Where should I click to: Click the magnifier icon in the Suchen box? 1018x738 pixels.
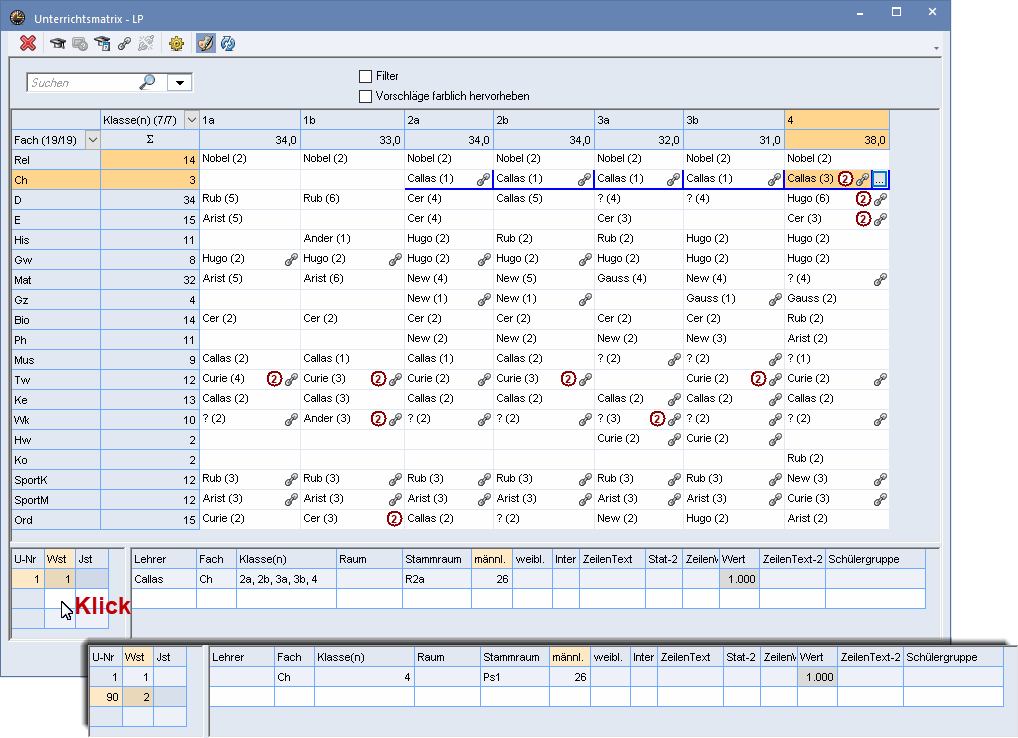coord(147,82)
